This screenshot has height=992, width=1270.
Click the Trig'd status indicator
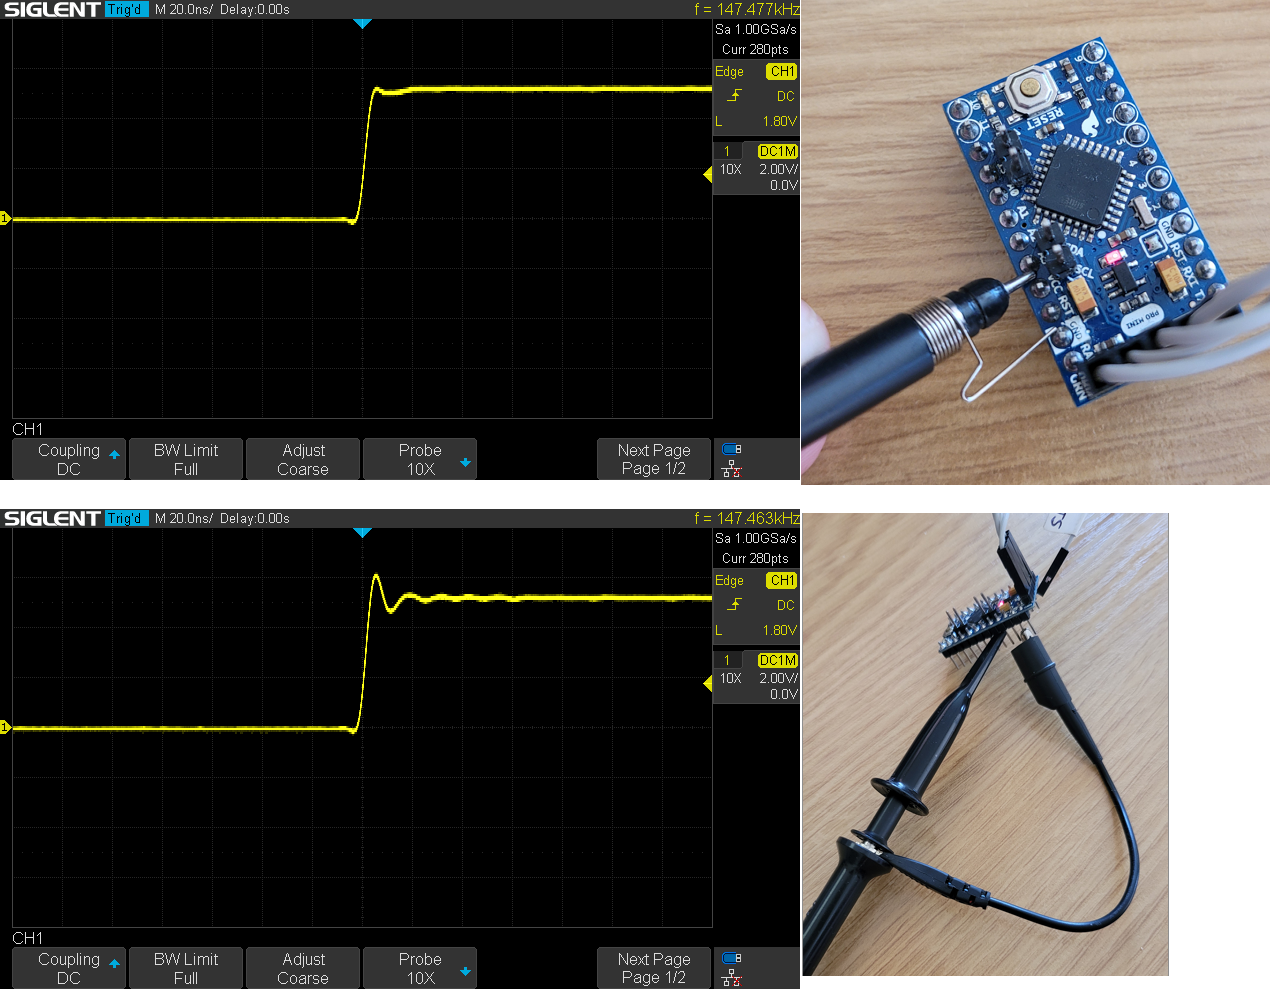(126, 9)
